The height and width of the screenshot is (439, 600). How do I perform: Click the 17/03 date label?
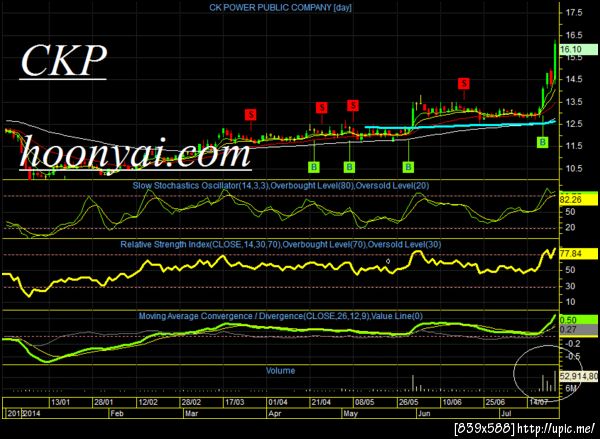point(234,402)
